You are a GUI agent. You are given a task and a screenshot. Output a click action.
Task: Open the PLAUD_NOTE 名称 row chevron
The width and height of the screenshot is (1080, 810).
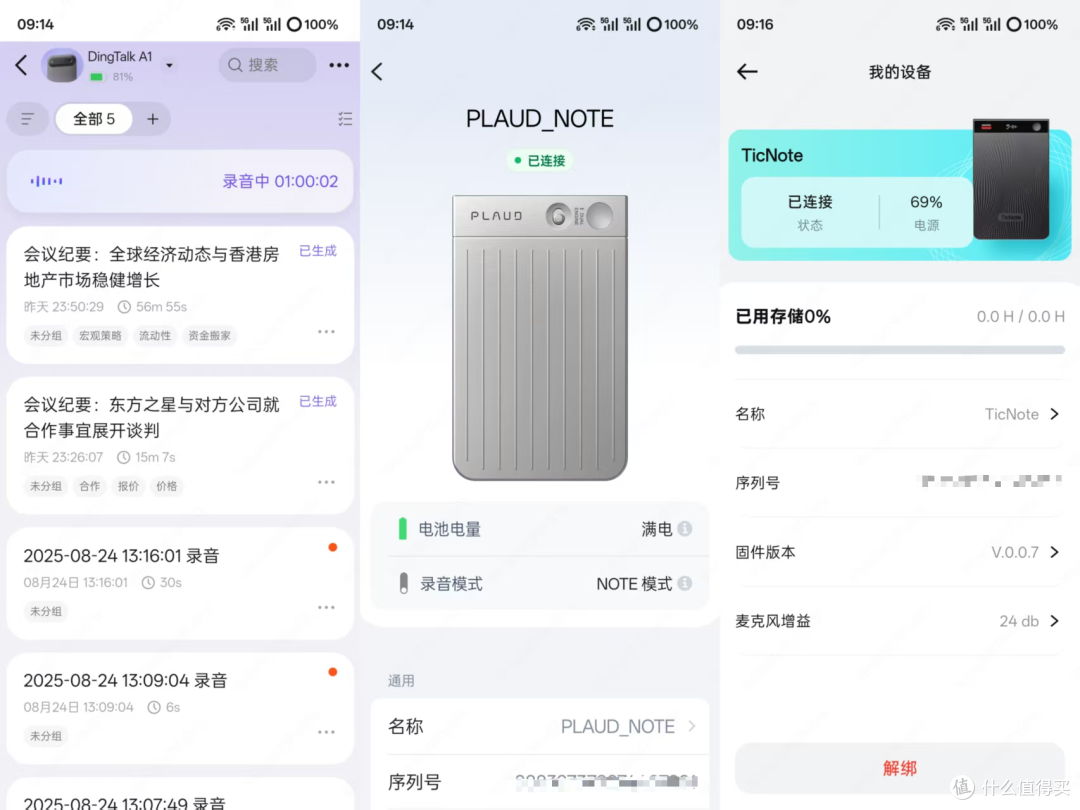[x=692, y=726]
